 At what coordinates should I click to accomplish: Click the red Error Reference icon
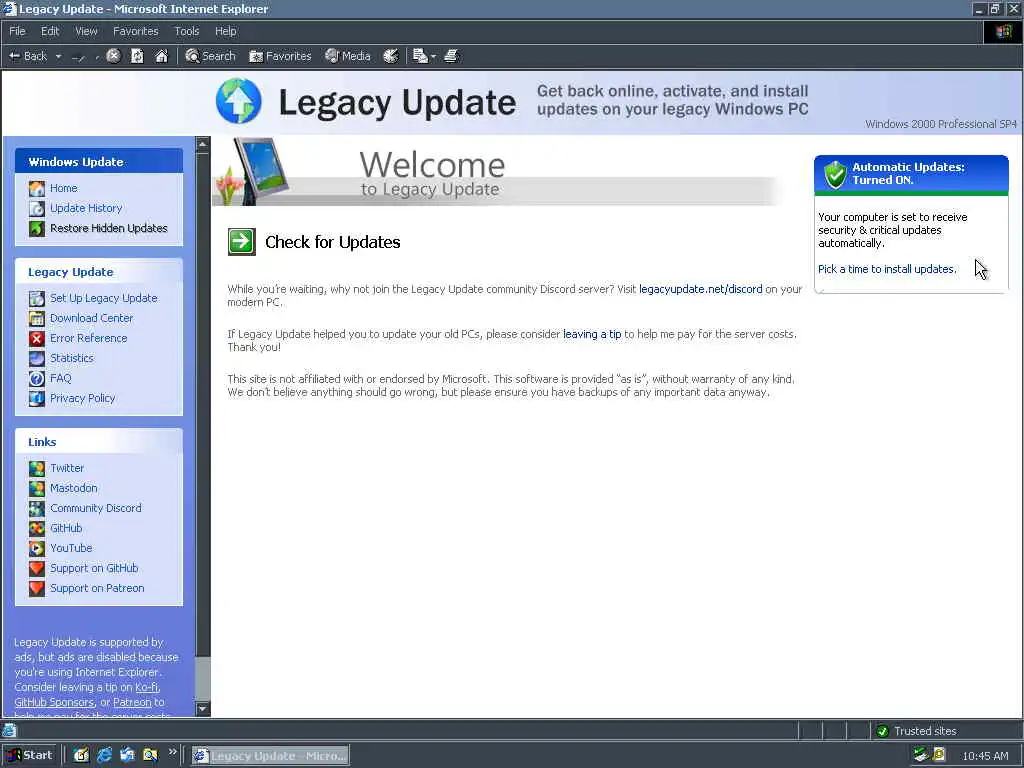37,338
